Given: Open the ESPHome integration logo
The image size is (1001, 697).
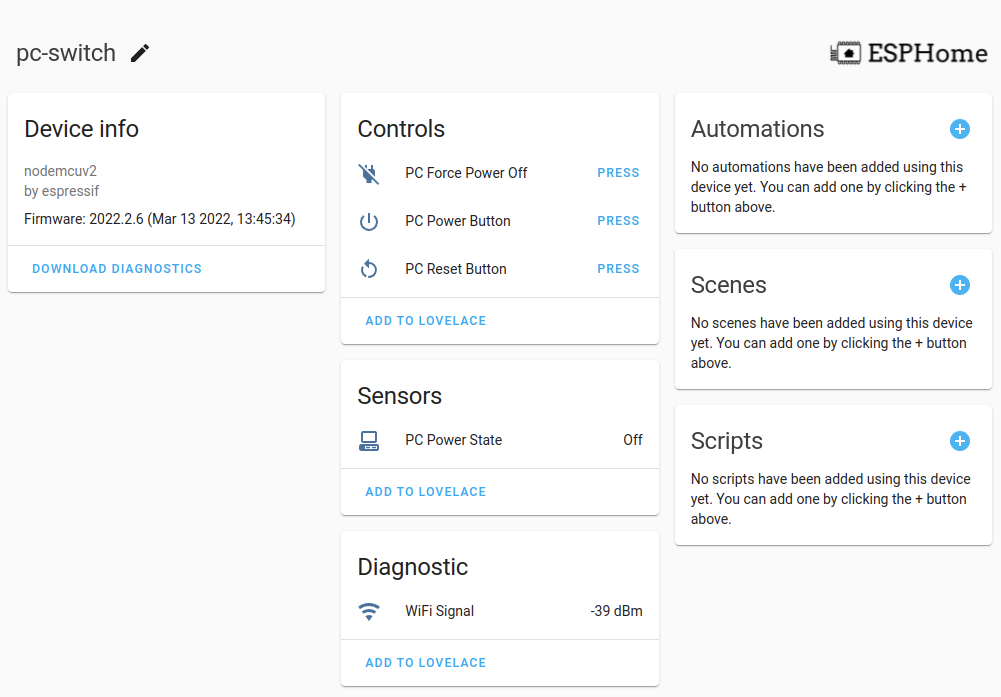Looking at the screenshot, I should click(x=908, y=53).
